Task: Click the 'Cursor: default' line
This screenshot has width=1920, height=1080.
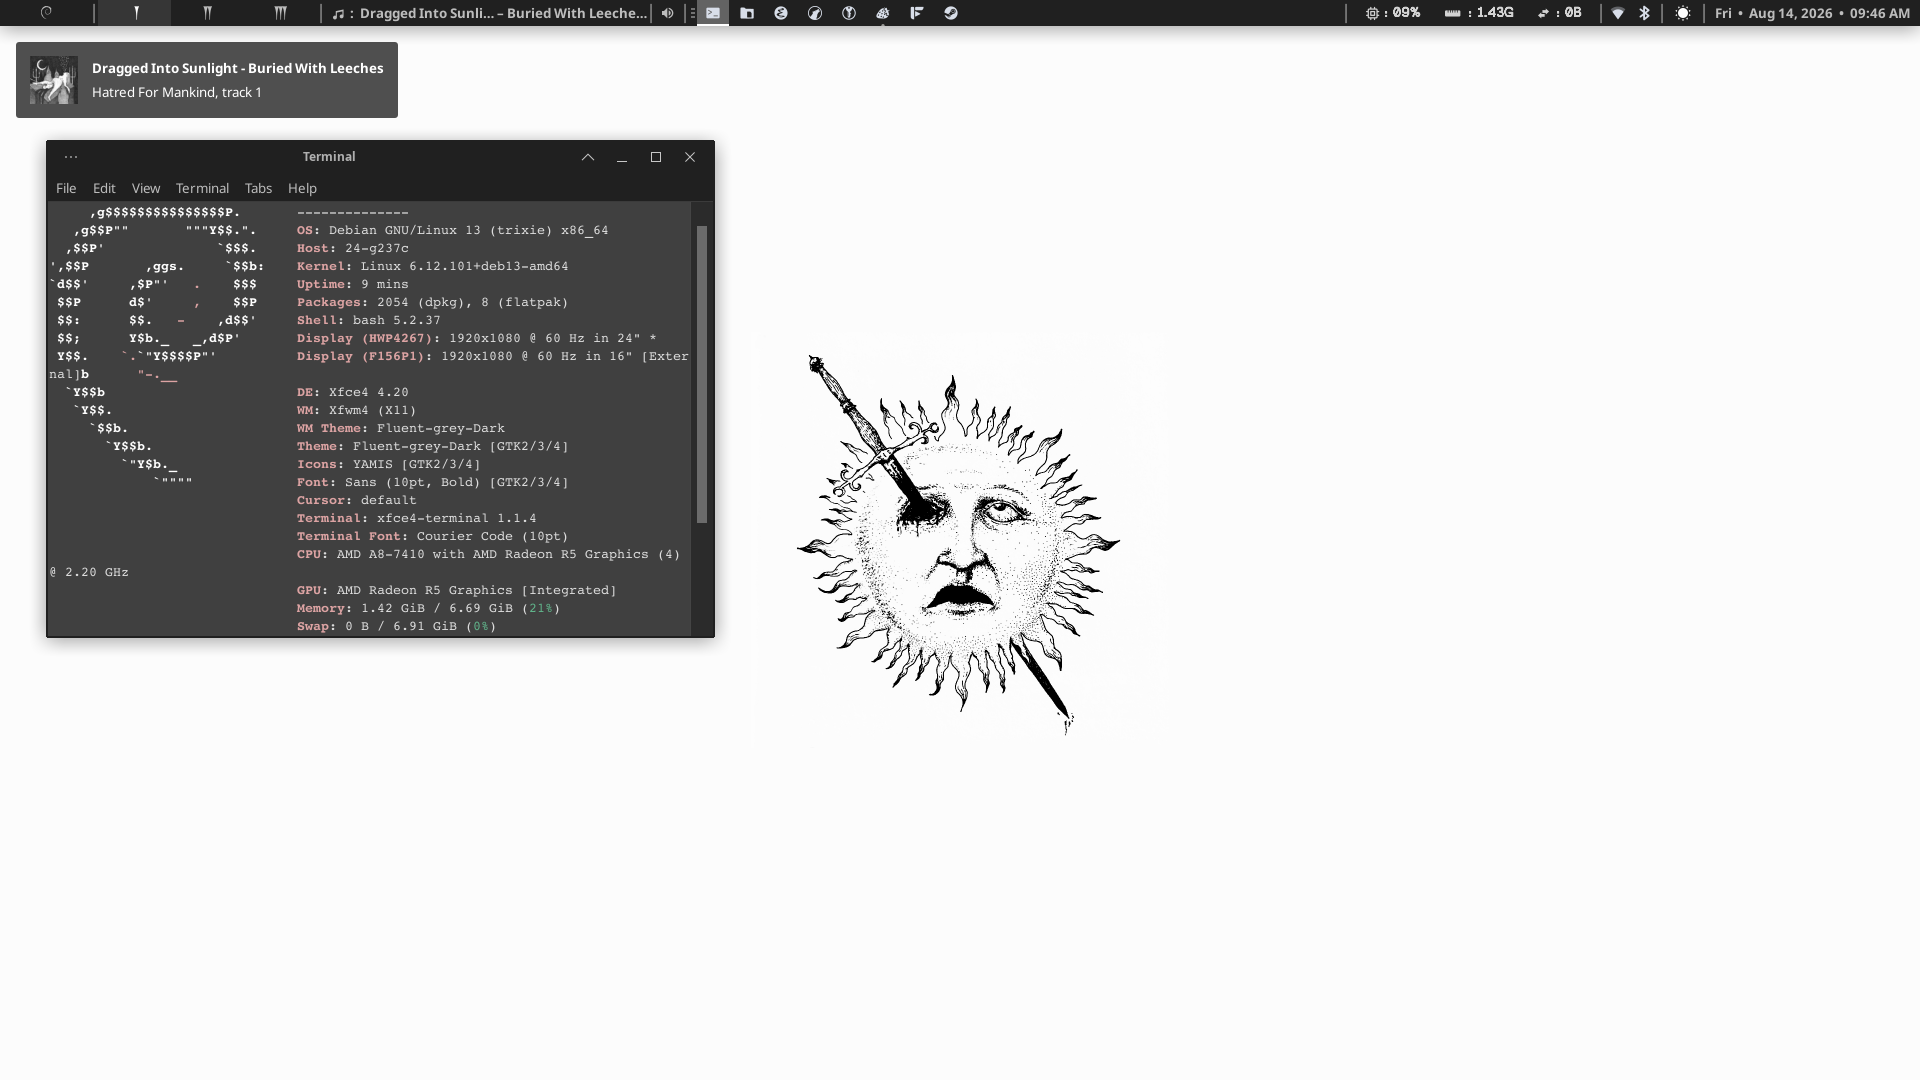Action: point(357,500)
